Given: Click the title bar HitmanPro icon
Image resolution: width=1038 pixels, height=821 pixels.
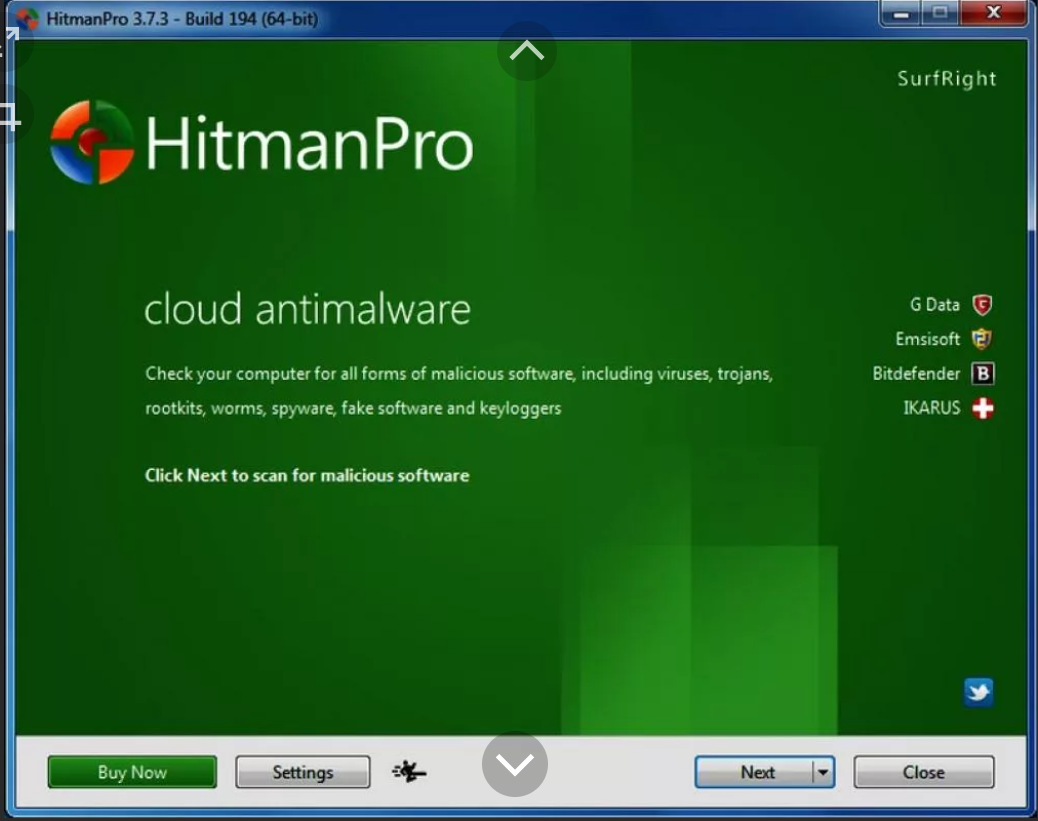Looking at the screenshot, I should pyautogui.click(x=27, y=19).
